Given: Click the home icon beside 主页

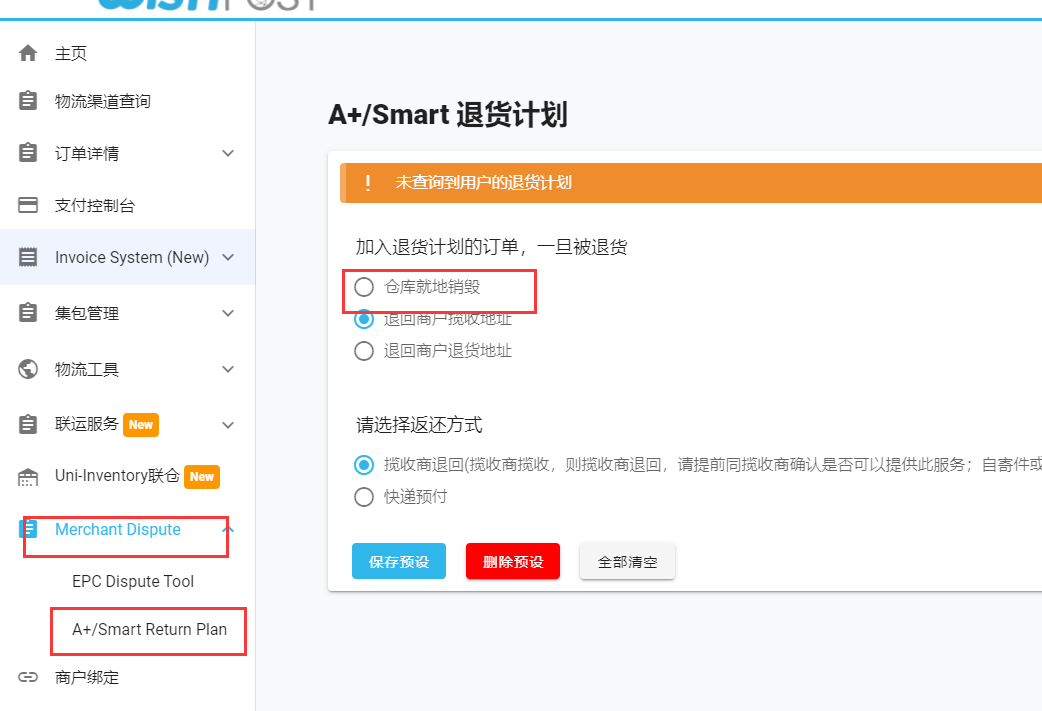Looking at the screenshot, I should pyautogui.click(x=28, y=52).
